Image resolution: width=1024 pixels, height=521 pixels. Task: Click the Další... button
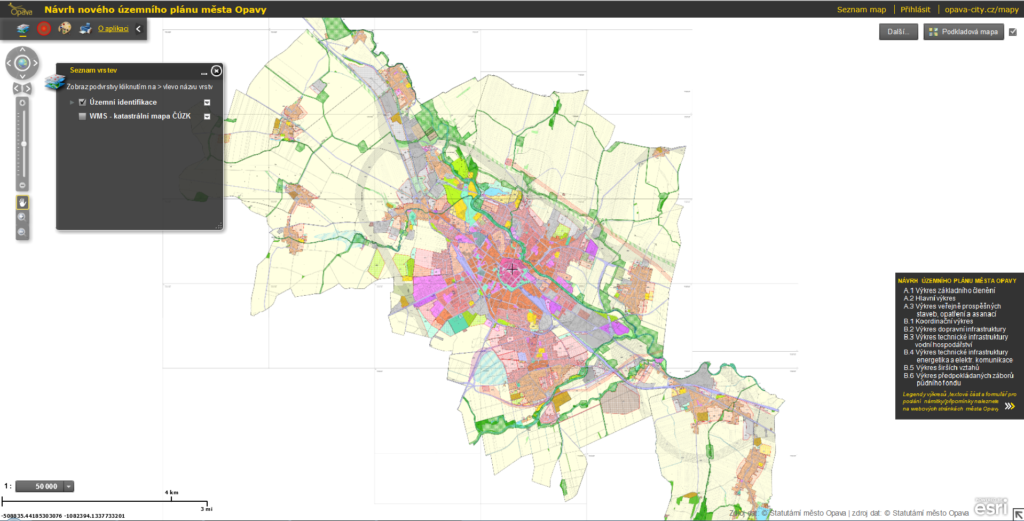point(899,31)
